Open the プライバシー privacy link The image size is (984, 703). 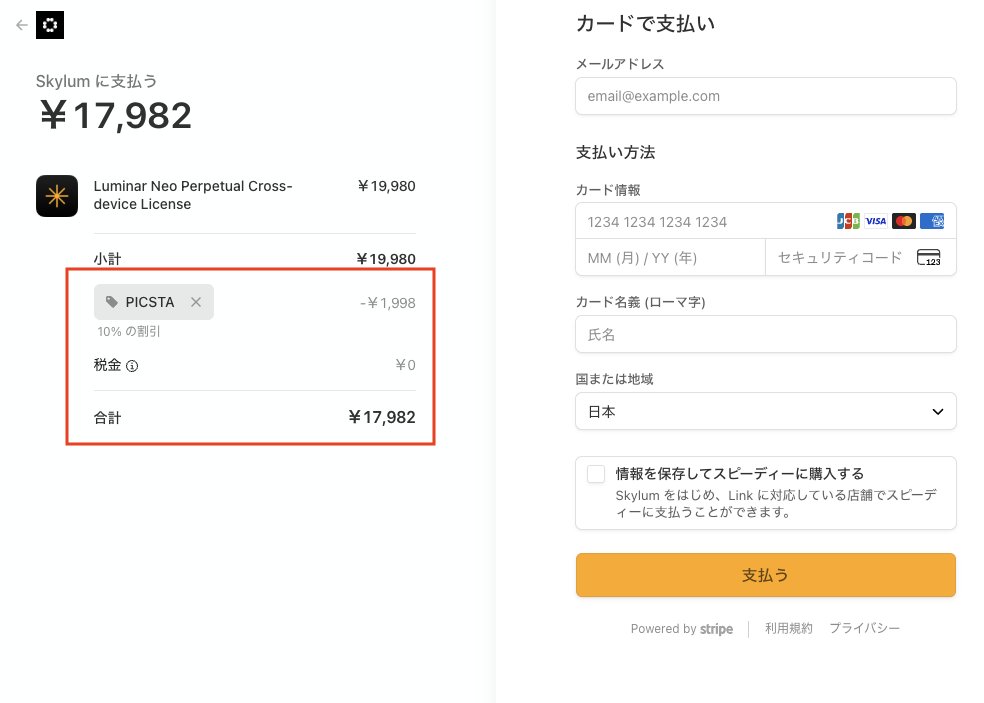click(864, 629)
